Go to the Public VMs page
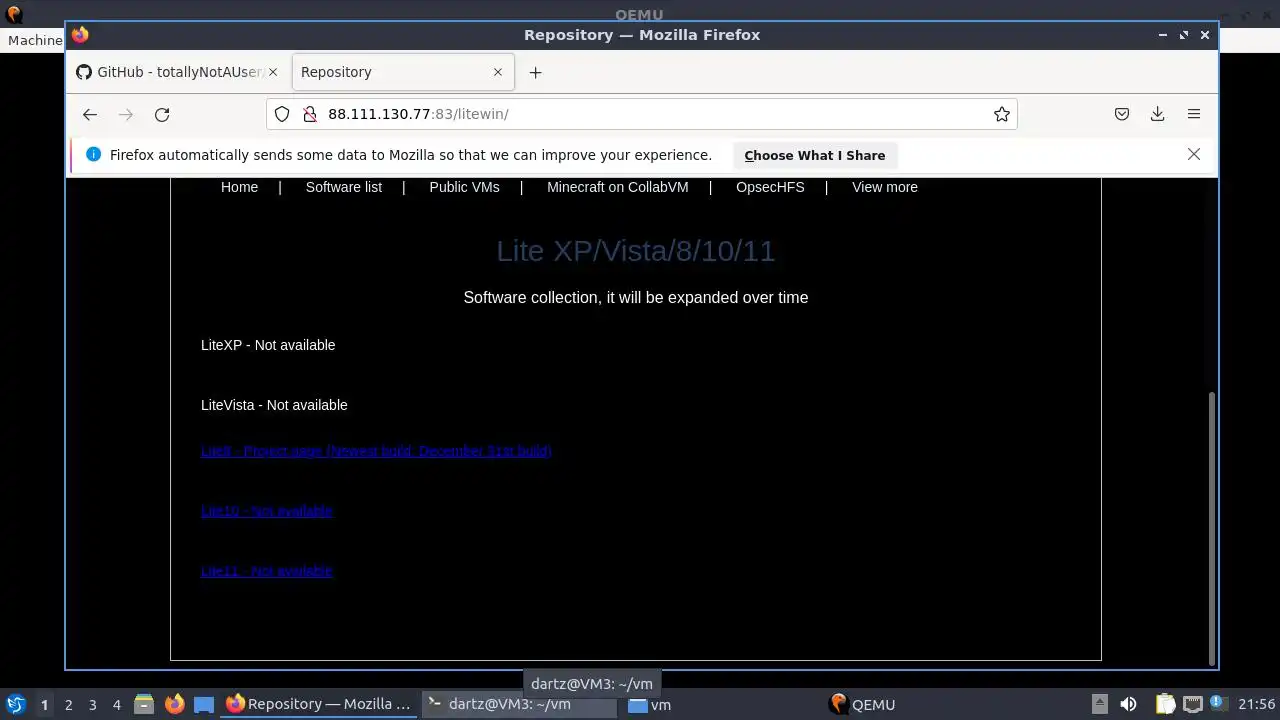The height and width of the screenshot is (720, 1280). [x=464, y=187]
